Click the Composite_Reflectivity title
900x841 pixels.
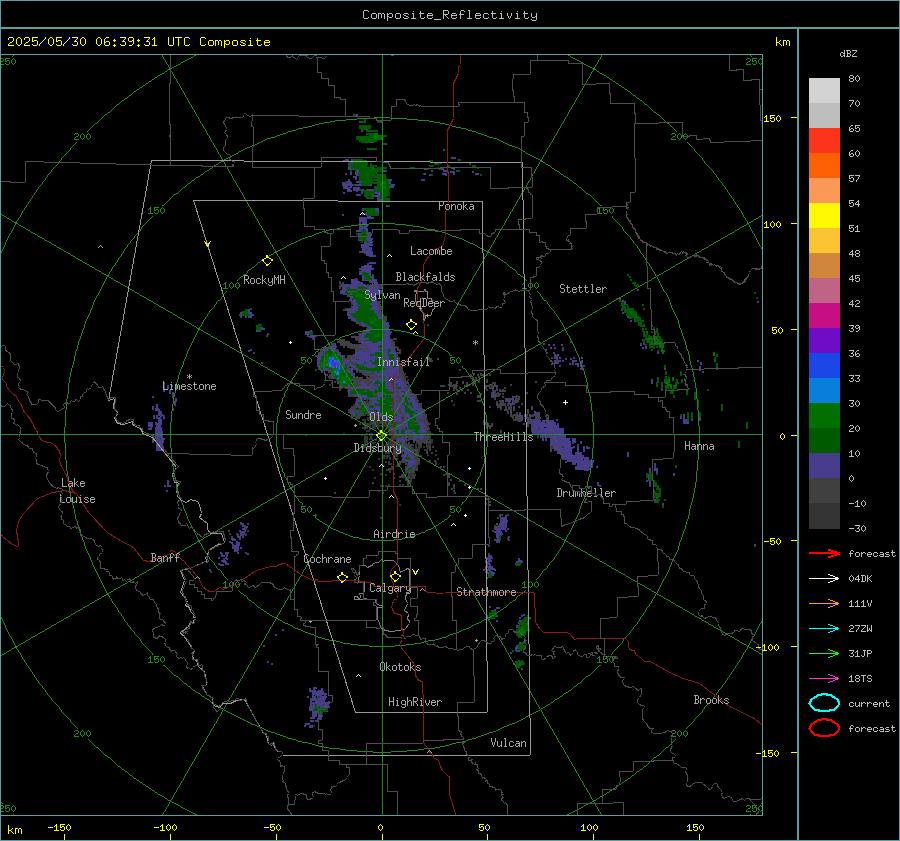click(x=450, y=15)
